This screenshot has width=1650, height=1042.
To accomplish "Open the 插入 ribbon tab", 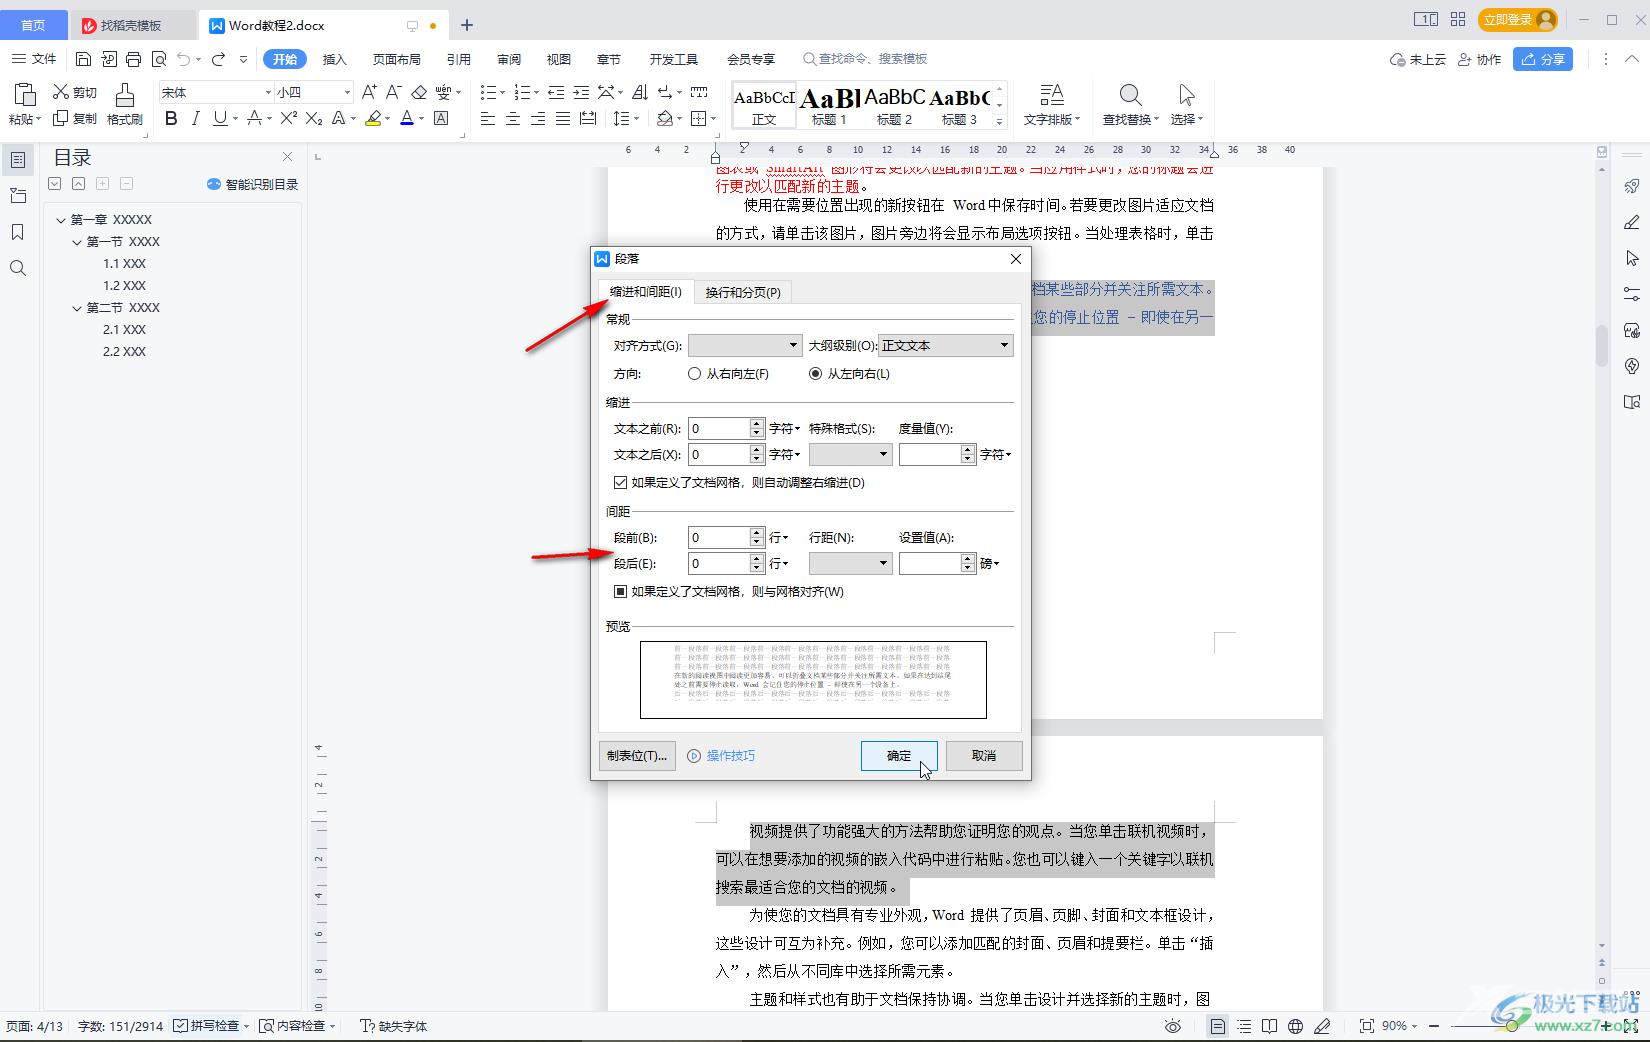I will pyautogui.click(x=335, y=59).
